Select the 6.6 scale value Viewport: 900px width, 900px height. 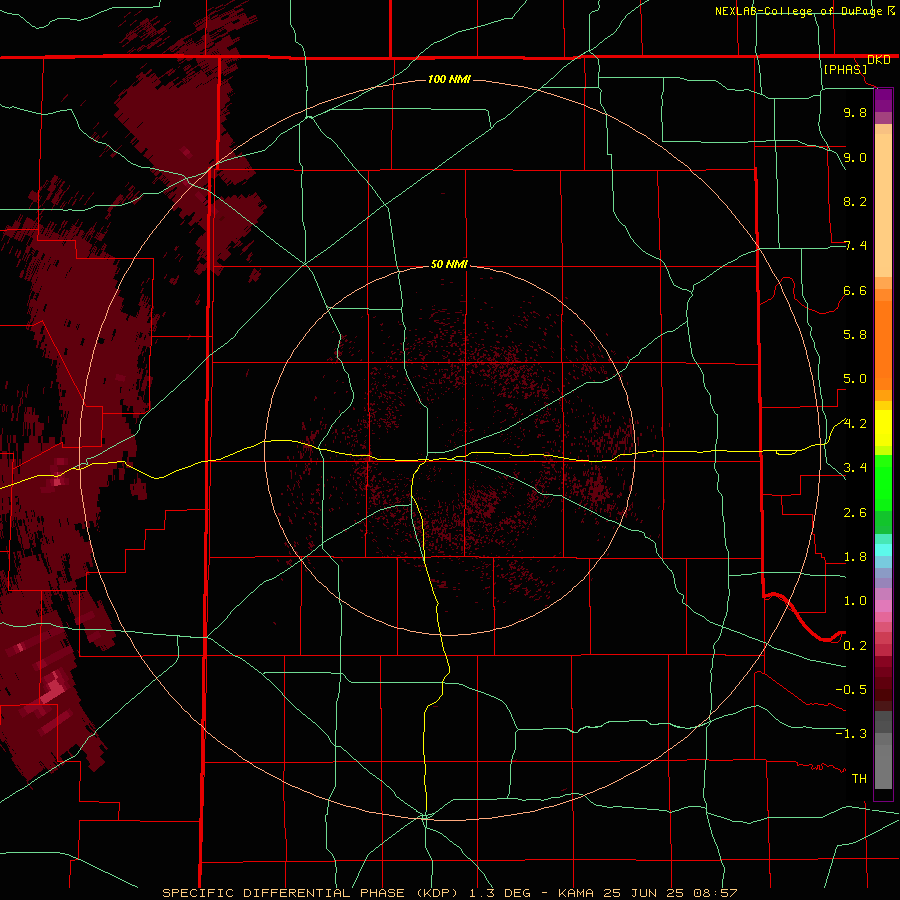(855, 290)
